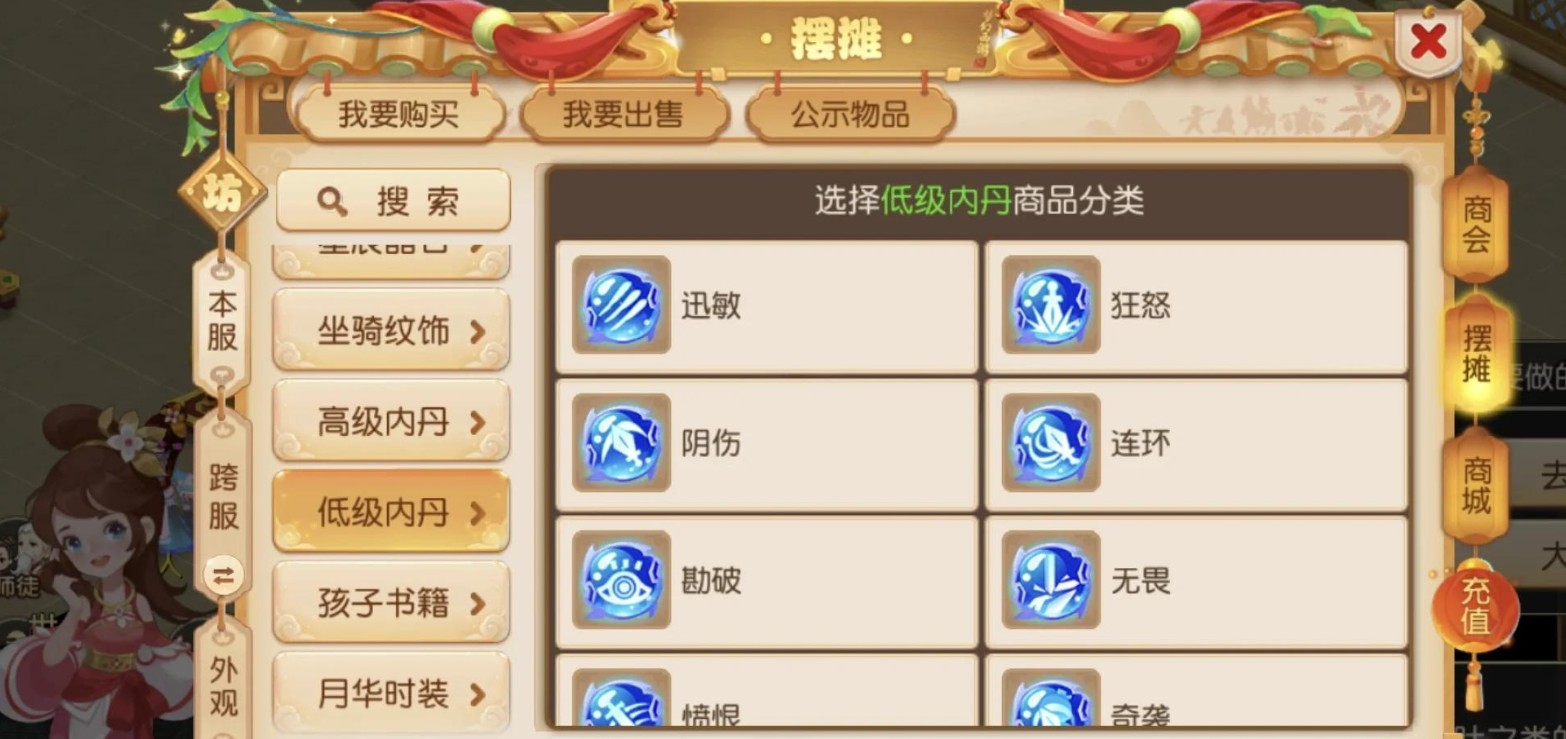Open the 商会 side button
This screenshot has width=1566, height=739.
click(1476, 224)
